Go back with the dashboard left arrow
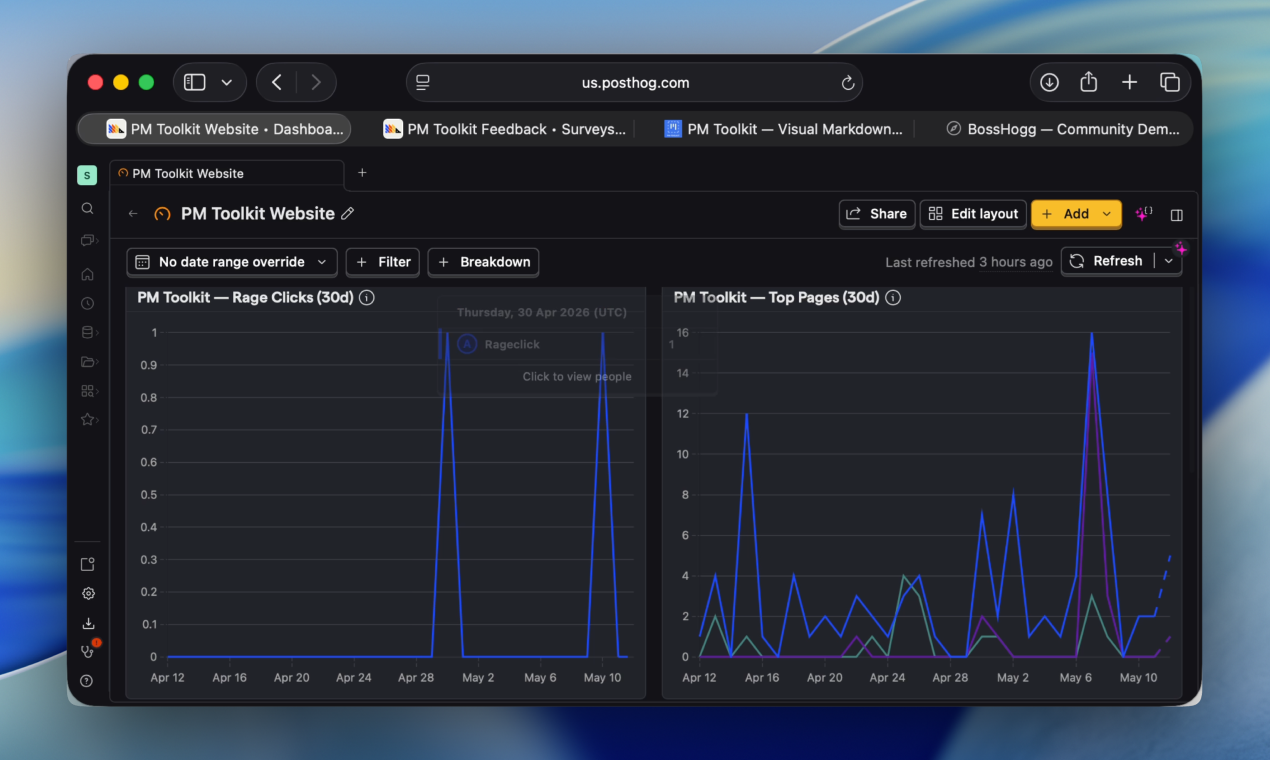Screen dimensions: 1270x760 pos(133,214)
